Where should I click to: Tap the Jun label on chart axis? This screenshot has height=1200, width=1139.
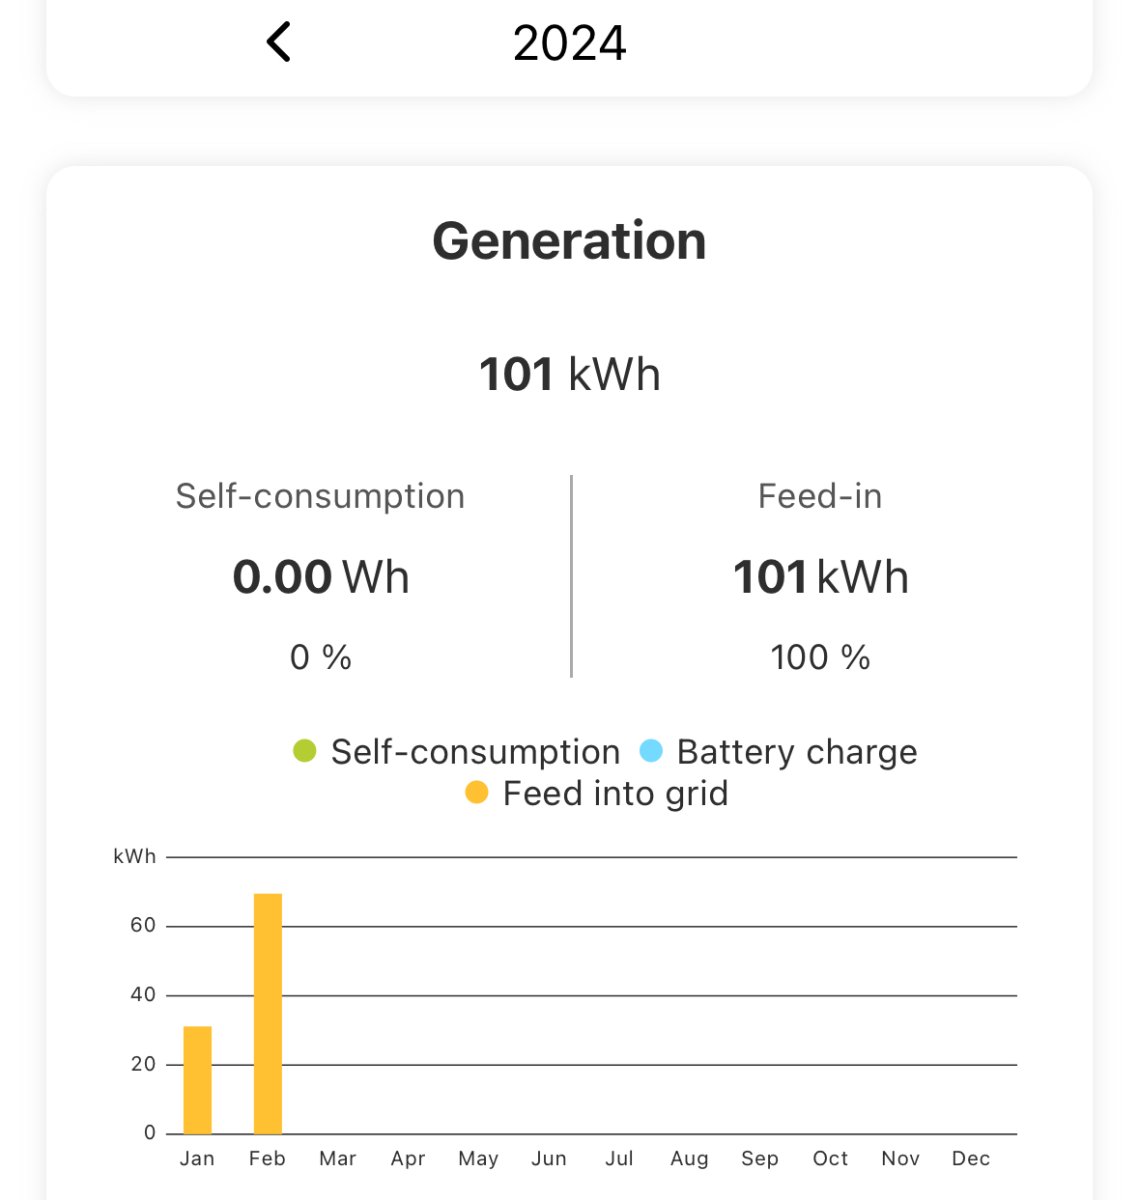tap(549, 1158)
